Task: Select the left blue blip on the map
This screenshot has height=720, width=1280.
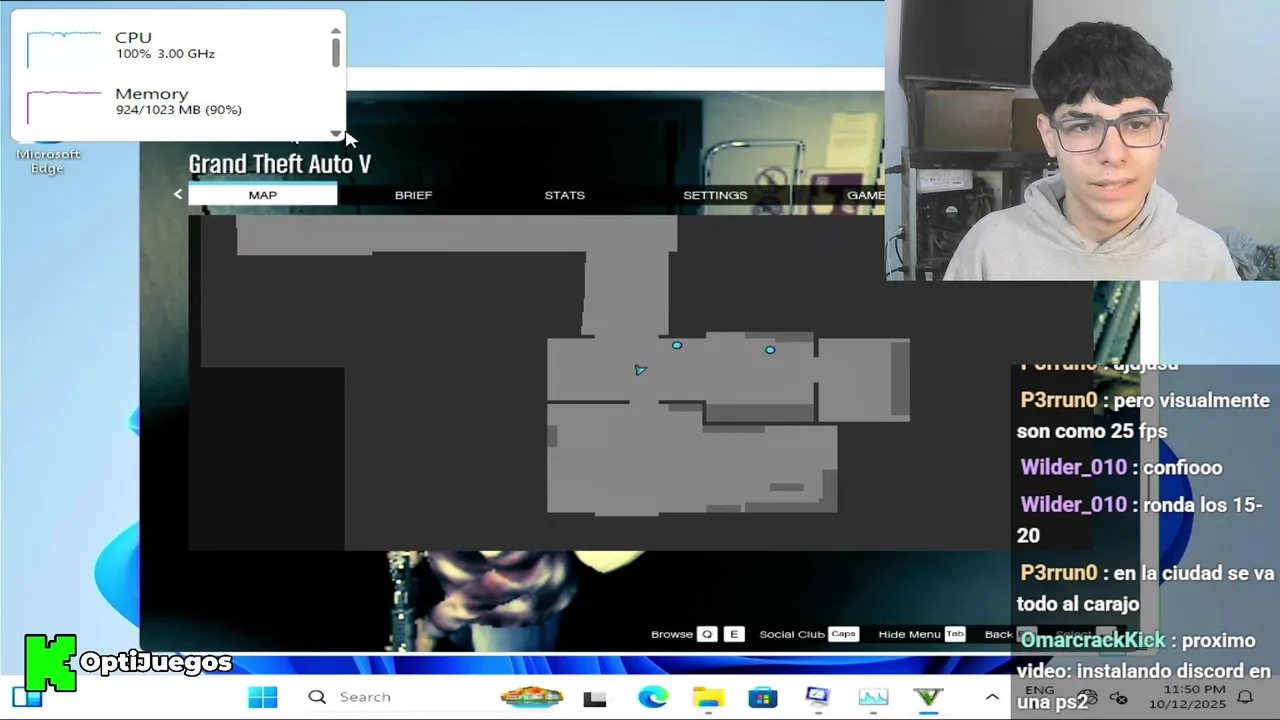Action: [677, 345]
